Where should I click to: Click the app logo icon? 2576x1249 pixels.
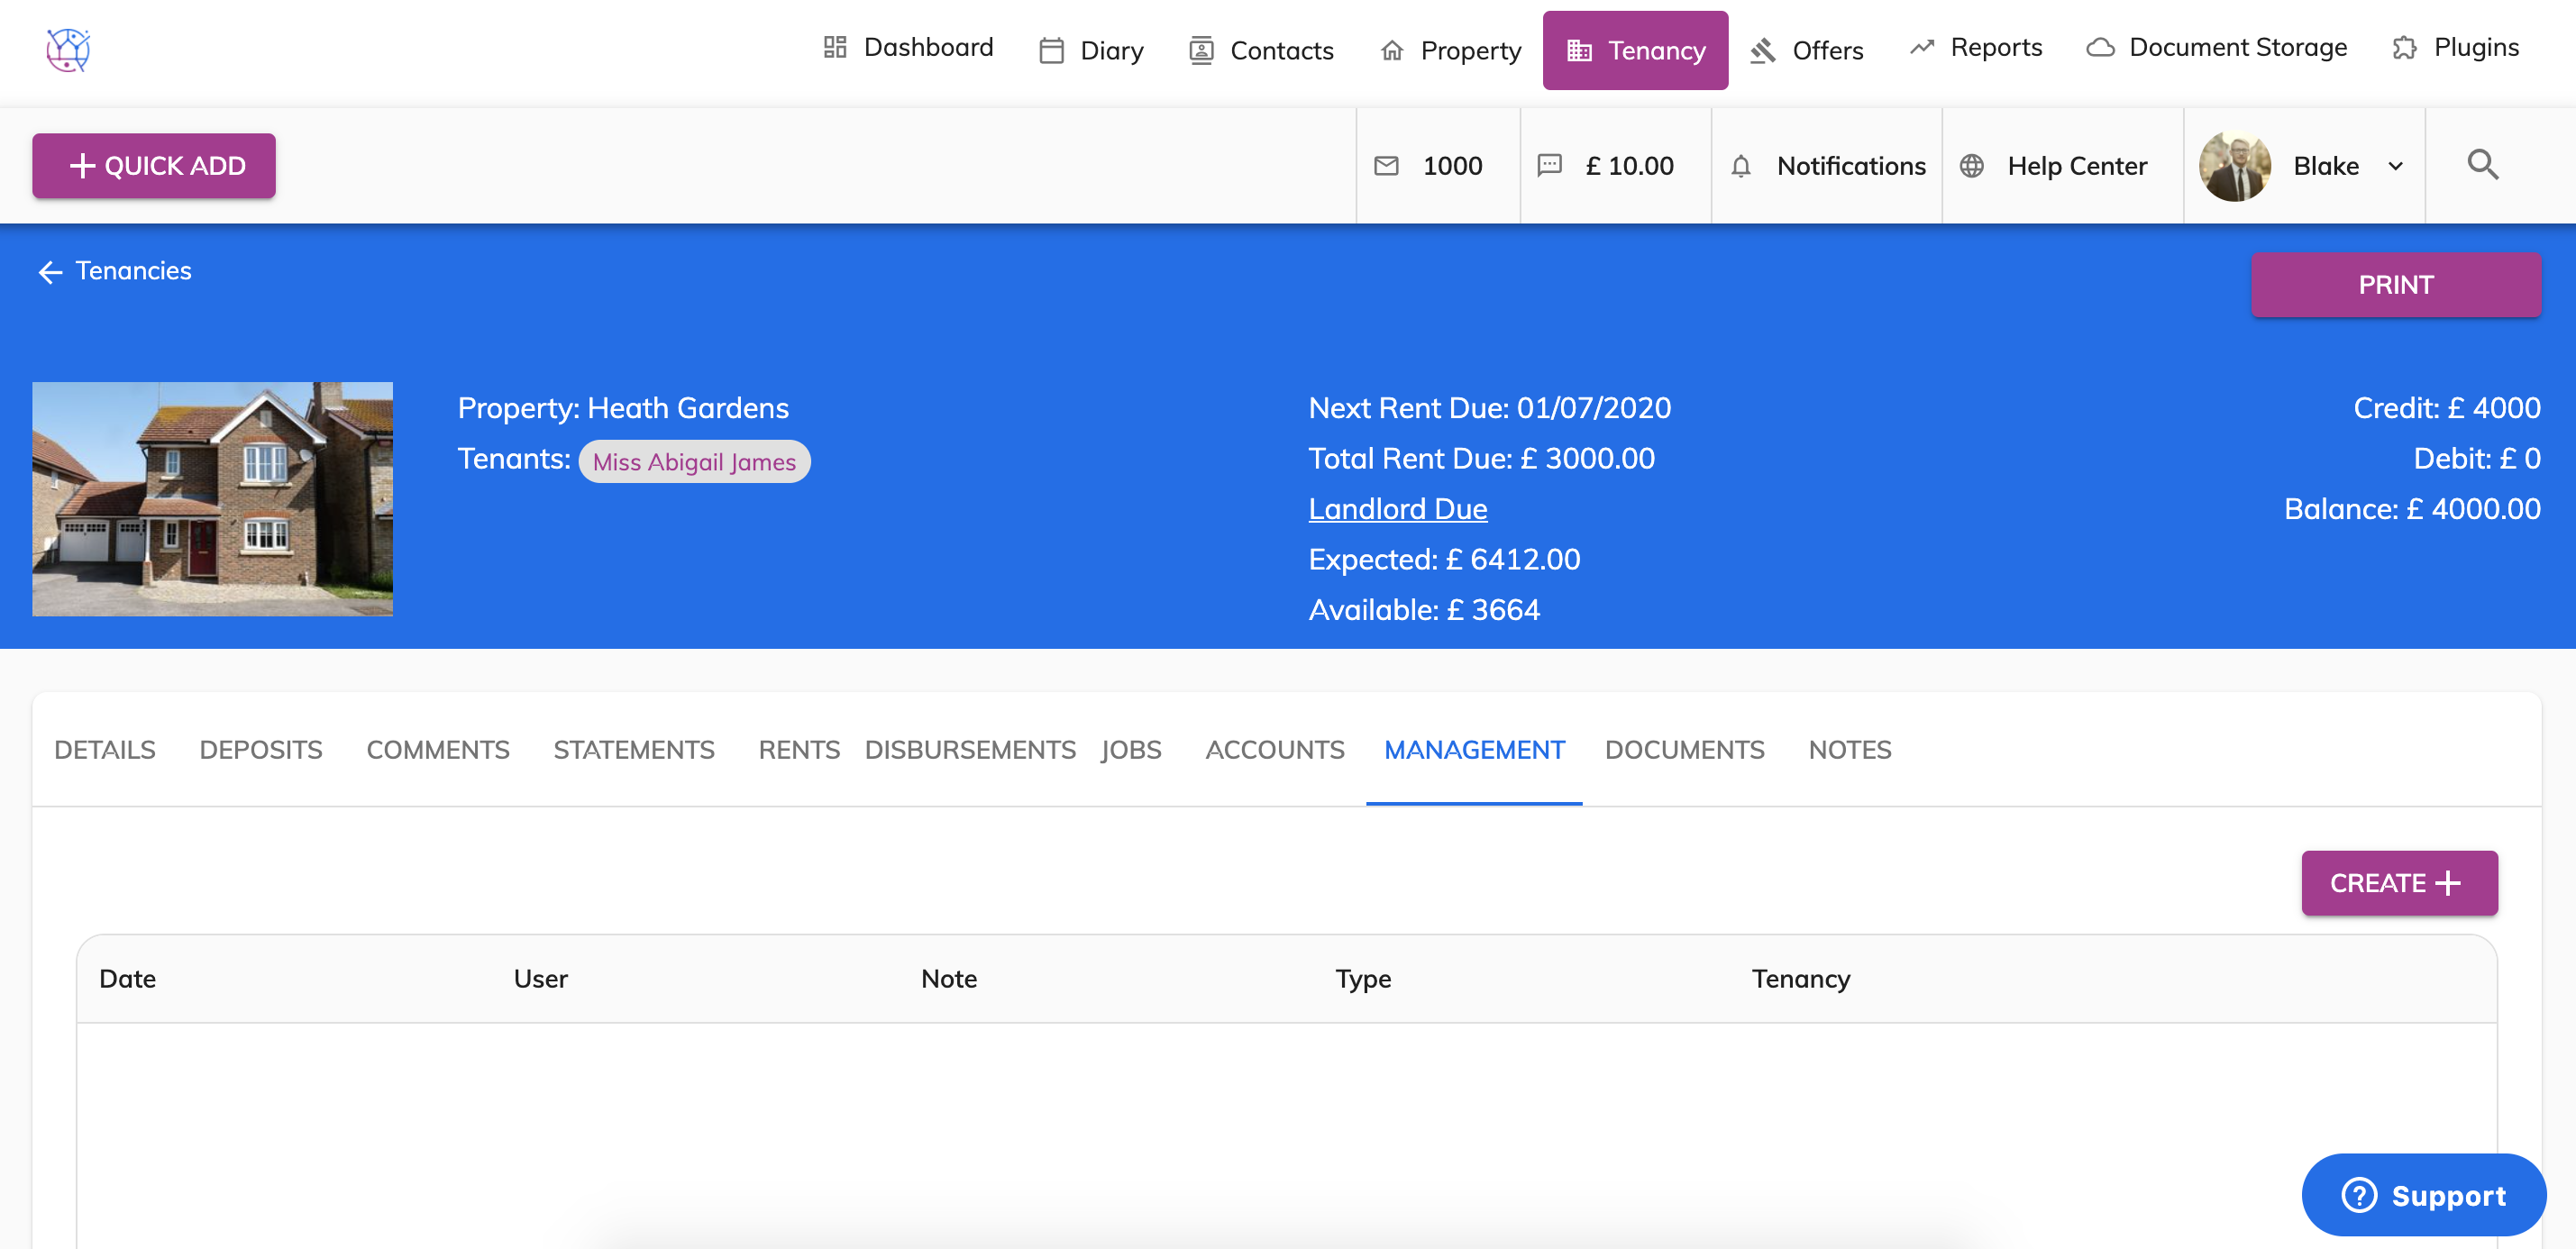[68, 49]
